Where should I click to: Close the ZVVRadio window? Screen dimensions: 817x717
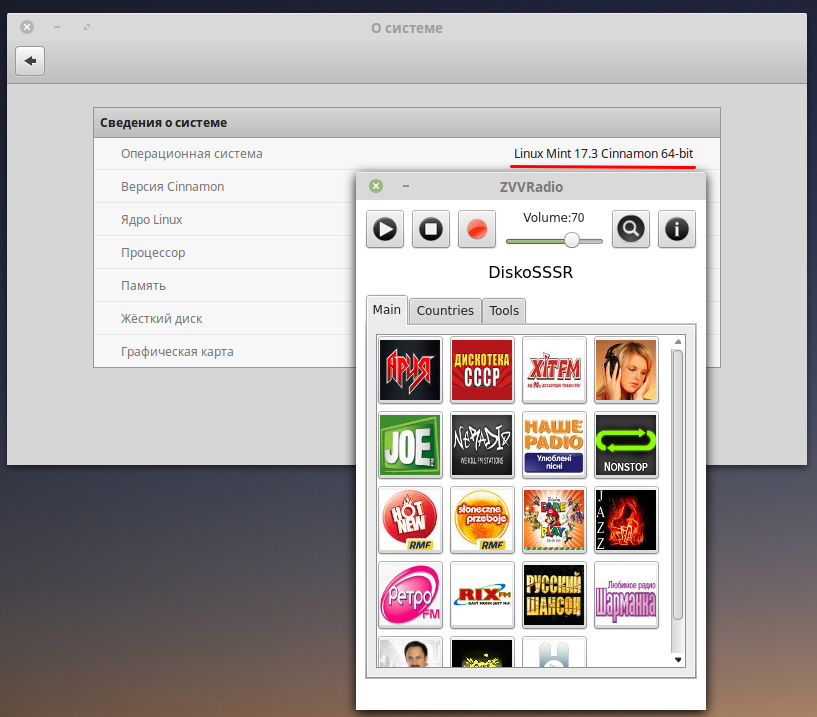[376, 186]
